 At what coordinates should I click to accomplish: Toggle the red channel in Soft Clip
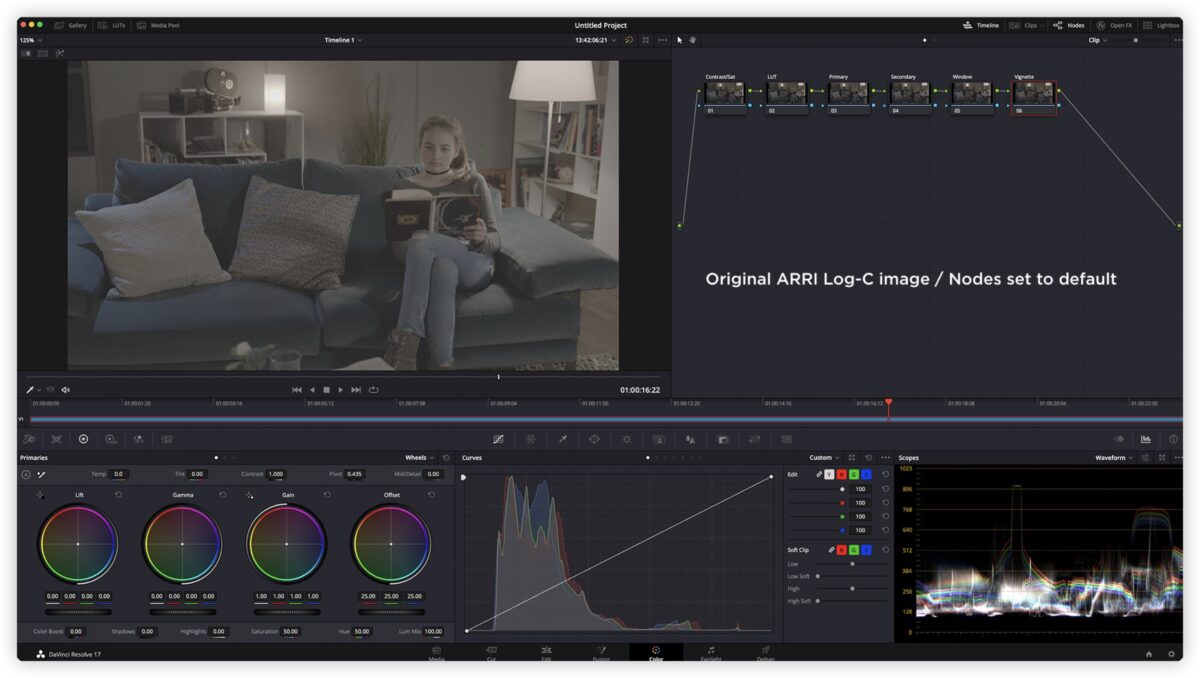(842, 550)
